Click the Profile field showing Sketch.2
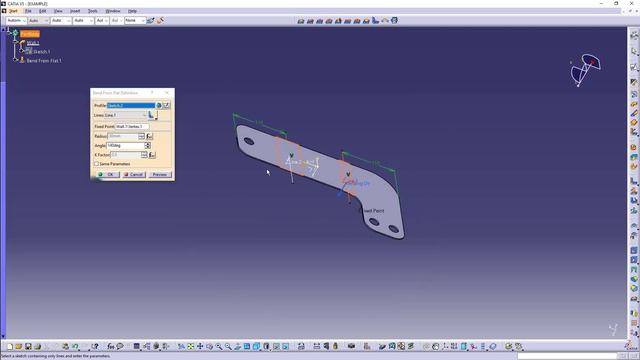Image resolution: width=640 pixels, height=360 pixels. 131,105
